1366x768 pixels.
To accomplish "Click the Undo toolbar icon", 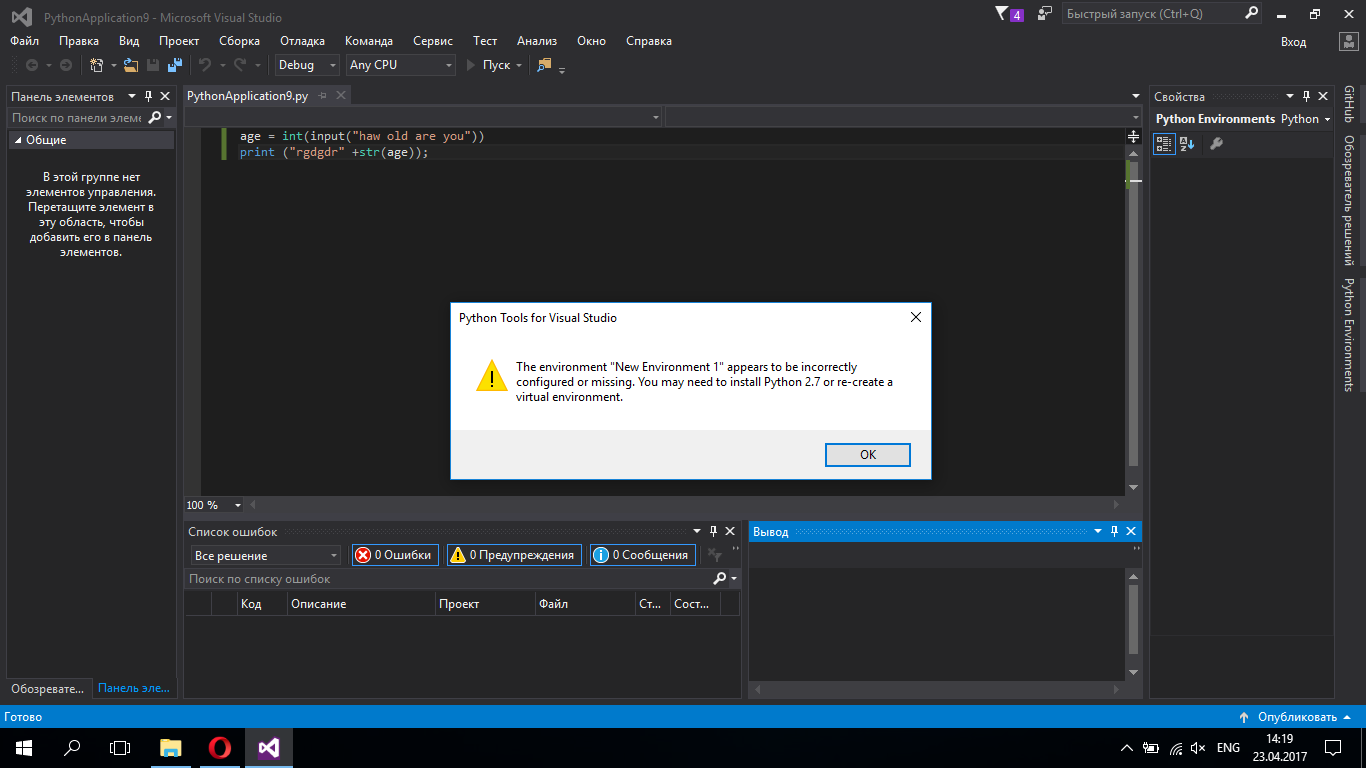I will click(x=204, y=65).
